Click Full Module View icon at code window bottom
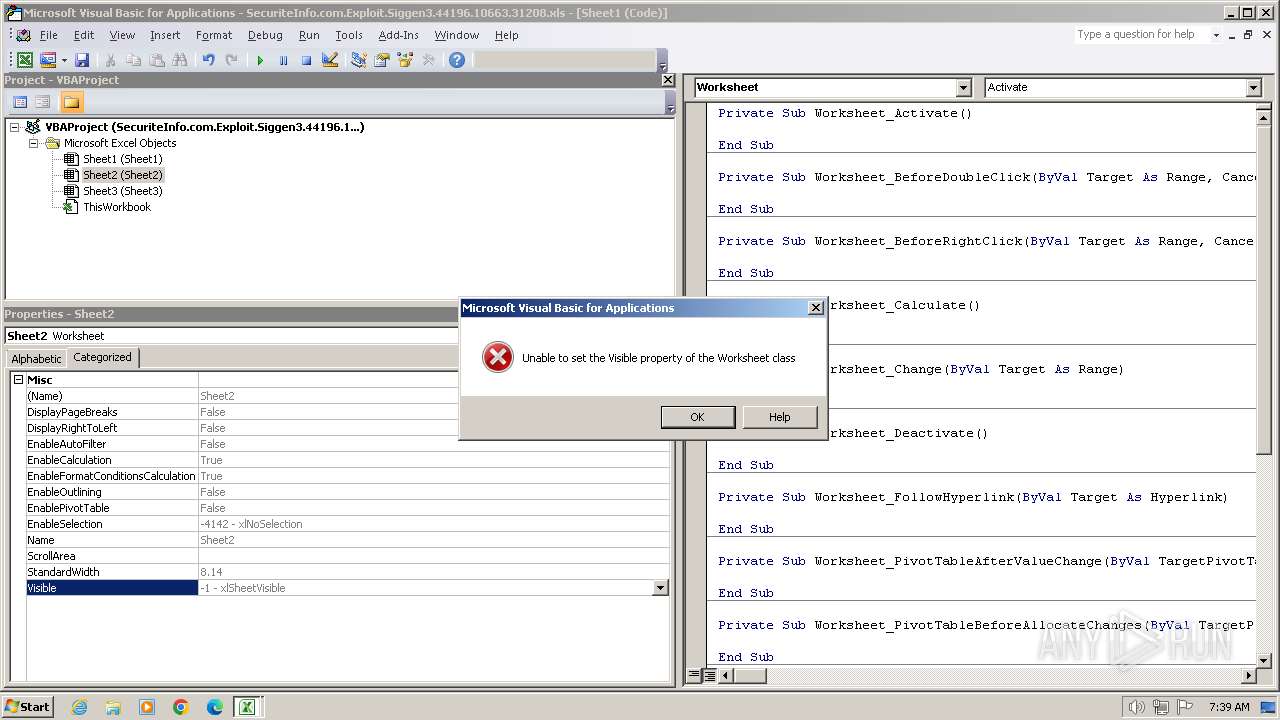The image size is (1280, 720). (x=709, y=675)
